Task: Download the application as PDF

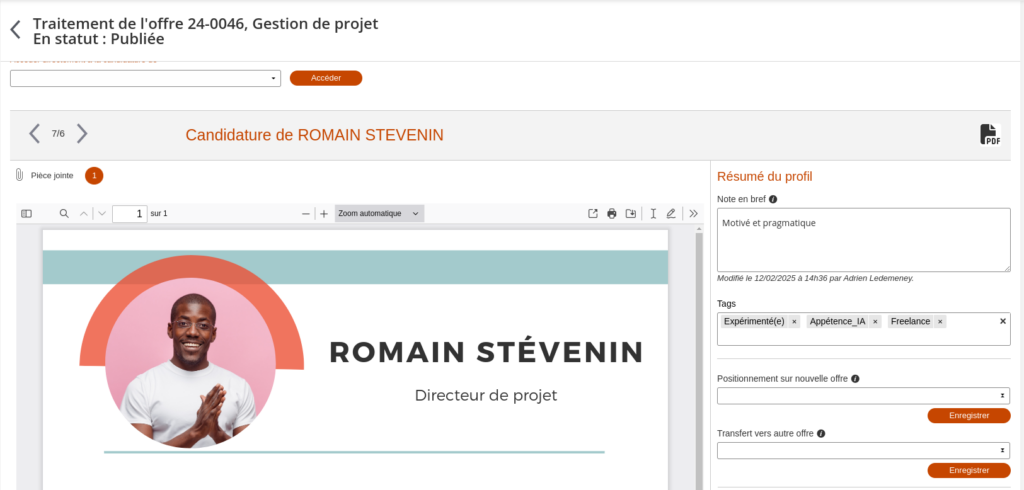Action: 989,135
